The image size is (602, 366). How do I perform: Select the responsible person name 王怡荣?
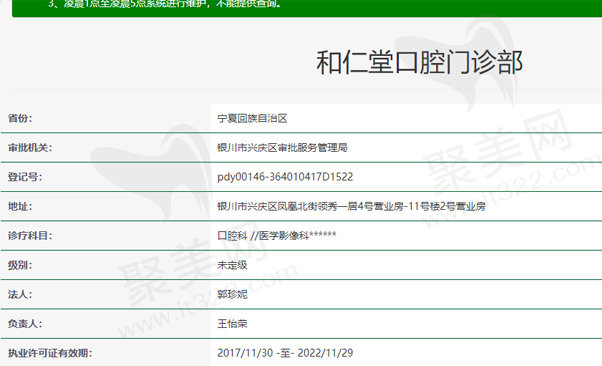232,324
